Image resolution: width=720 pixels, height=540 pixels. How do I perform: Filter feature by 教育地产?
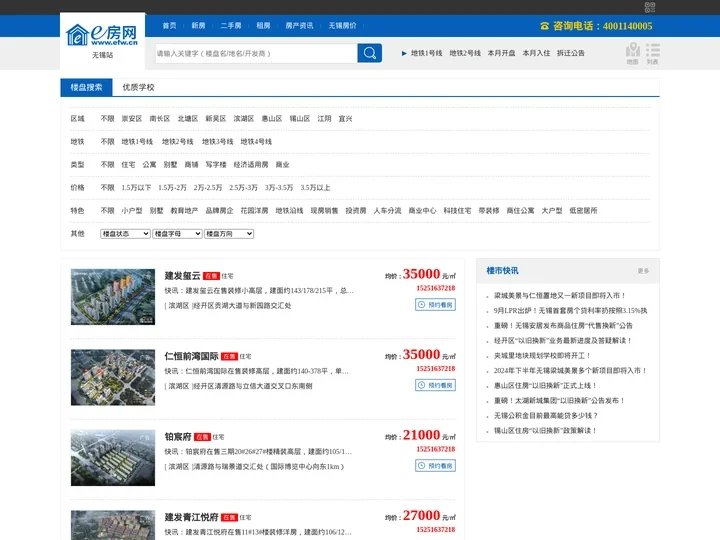click(x=184, y=210)
